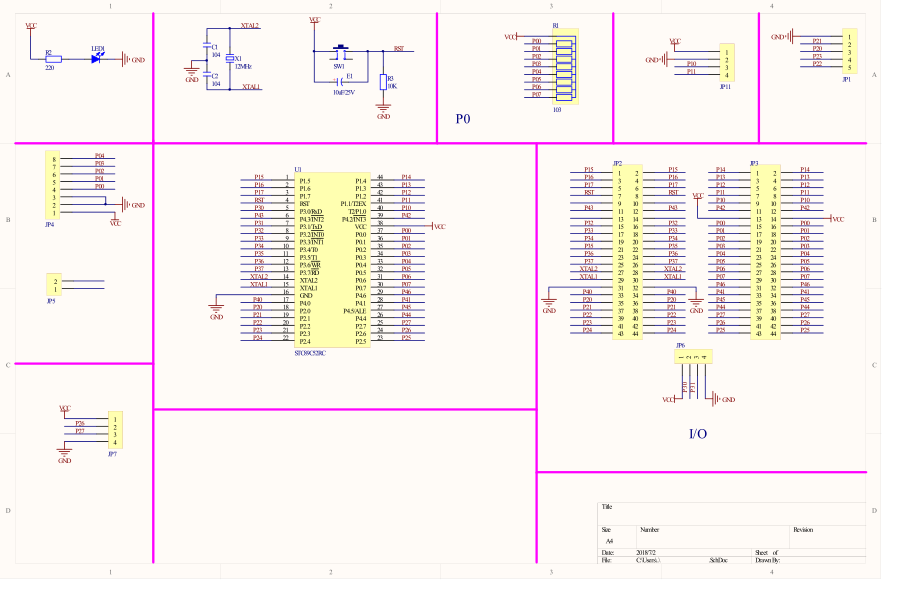Image resolution: width=905 pixels, height=602 pixels.
Task: Select the VCC port on U1 pin 38
Action: 438,227
